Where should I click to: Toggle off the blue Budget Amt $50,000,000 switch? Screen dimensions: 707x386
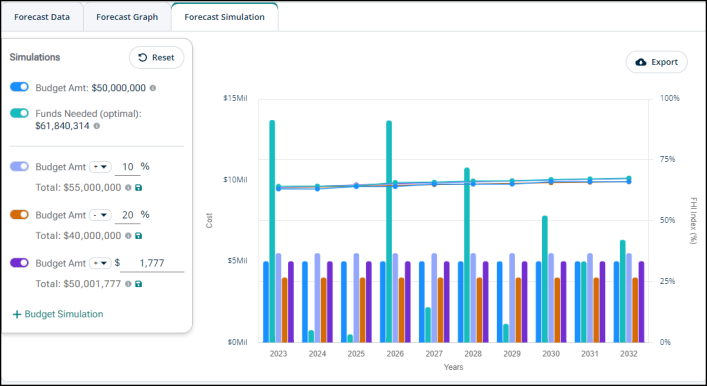coord(19,87)
